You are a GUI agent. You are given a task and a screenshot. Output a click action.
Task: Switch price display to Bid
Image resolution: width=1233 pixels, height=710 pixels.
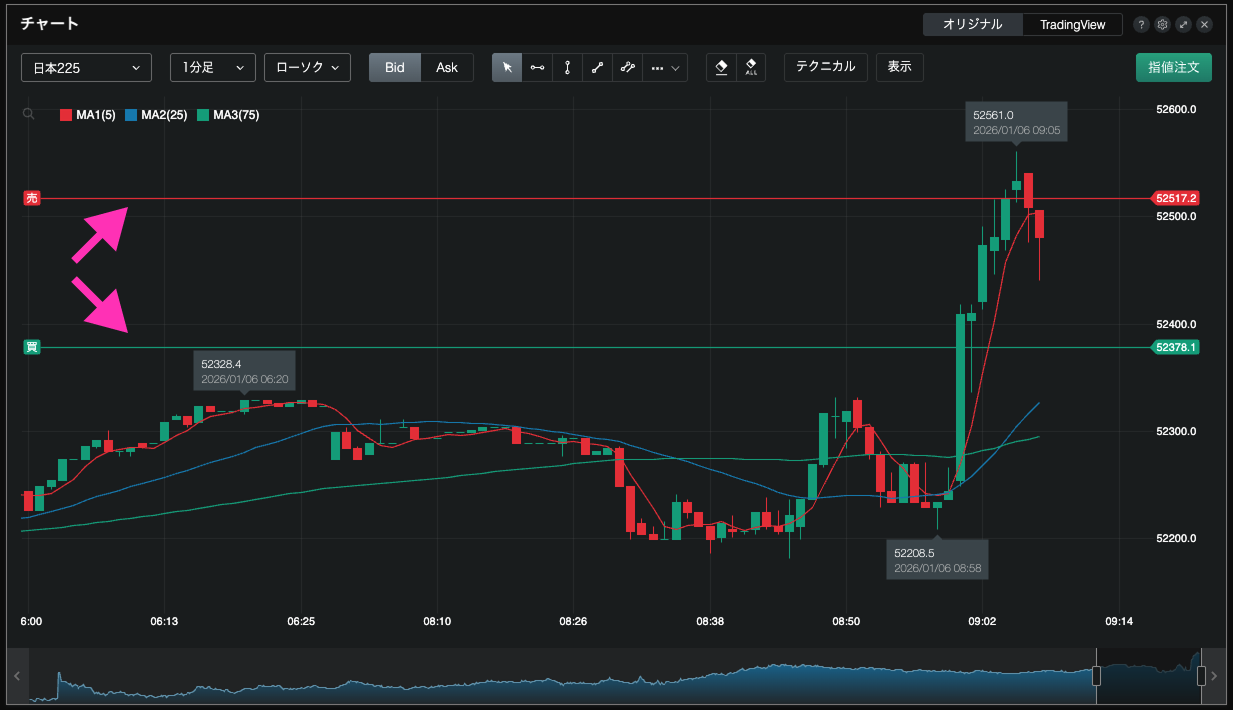395,68
